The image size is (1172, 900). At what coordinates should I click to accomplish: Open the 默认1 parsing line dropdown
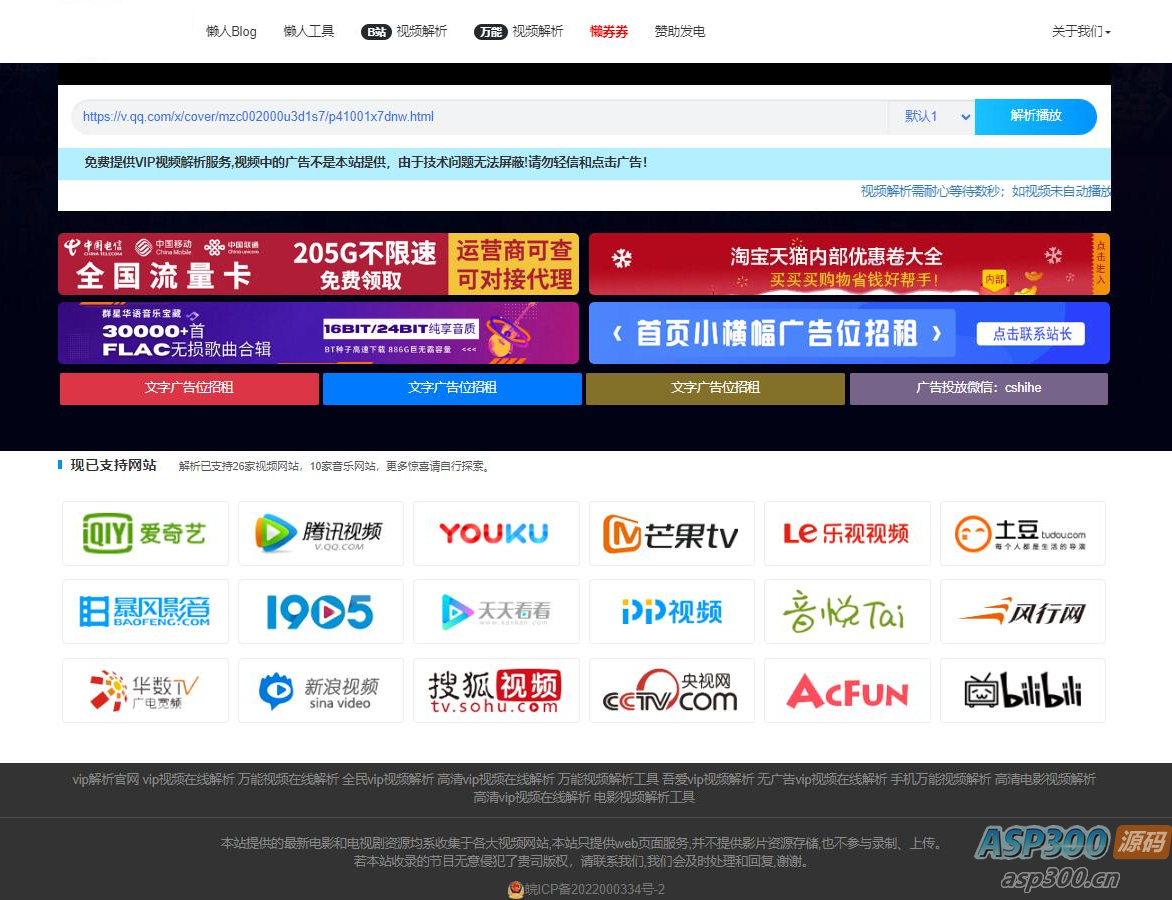(x=931, y=117)
